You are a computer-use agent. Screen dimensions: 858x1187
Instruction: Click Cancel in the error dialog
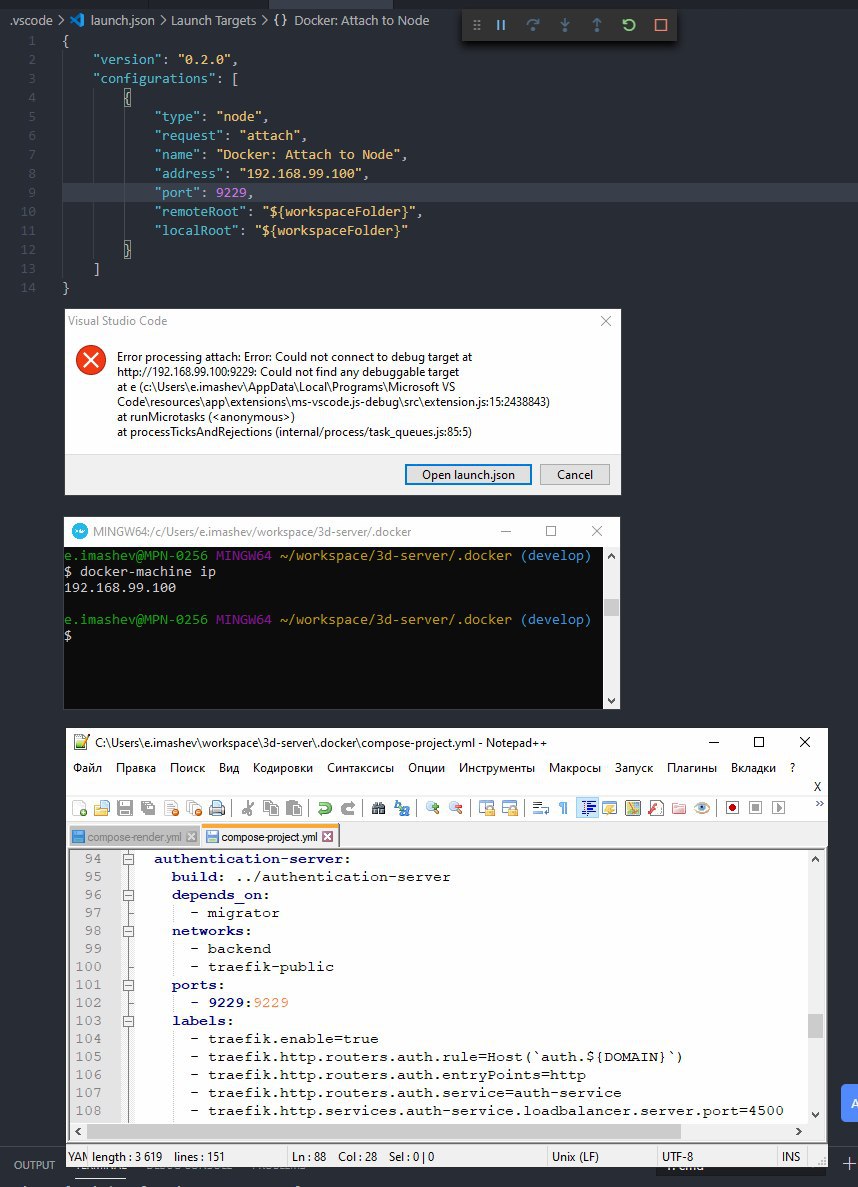click(x=575, y=475)
